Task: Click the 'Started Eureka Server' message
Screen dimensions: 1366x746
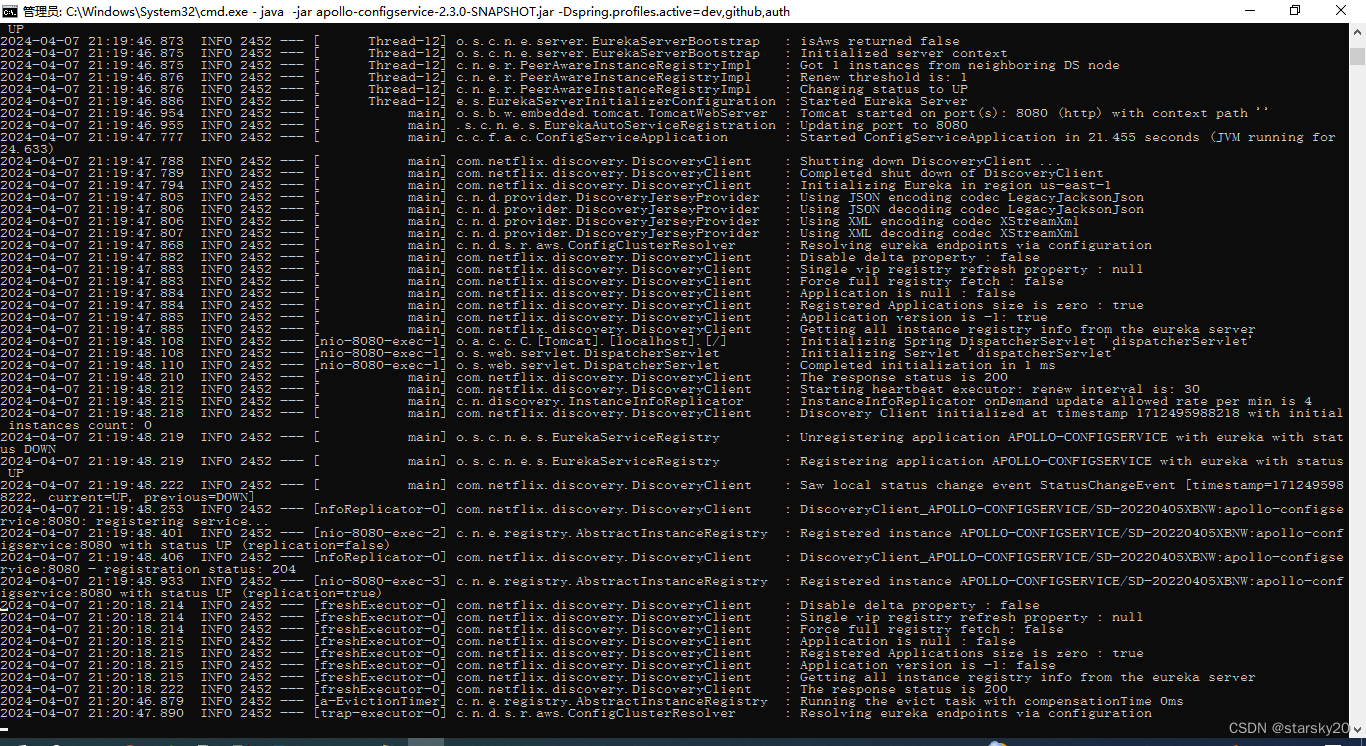Action: [883, 101]
